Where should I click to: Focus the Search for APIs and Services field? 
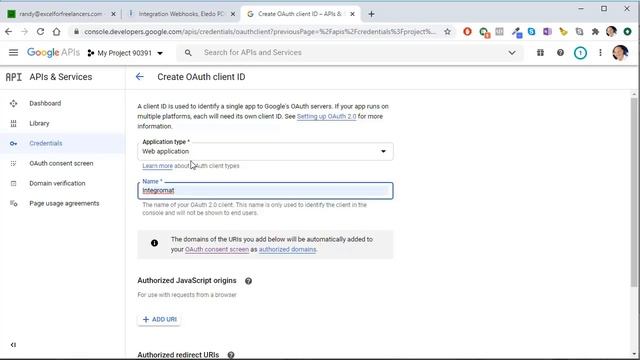pyautogui.click(x=351, y=53)
